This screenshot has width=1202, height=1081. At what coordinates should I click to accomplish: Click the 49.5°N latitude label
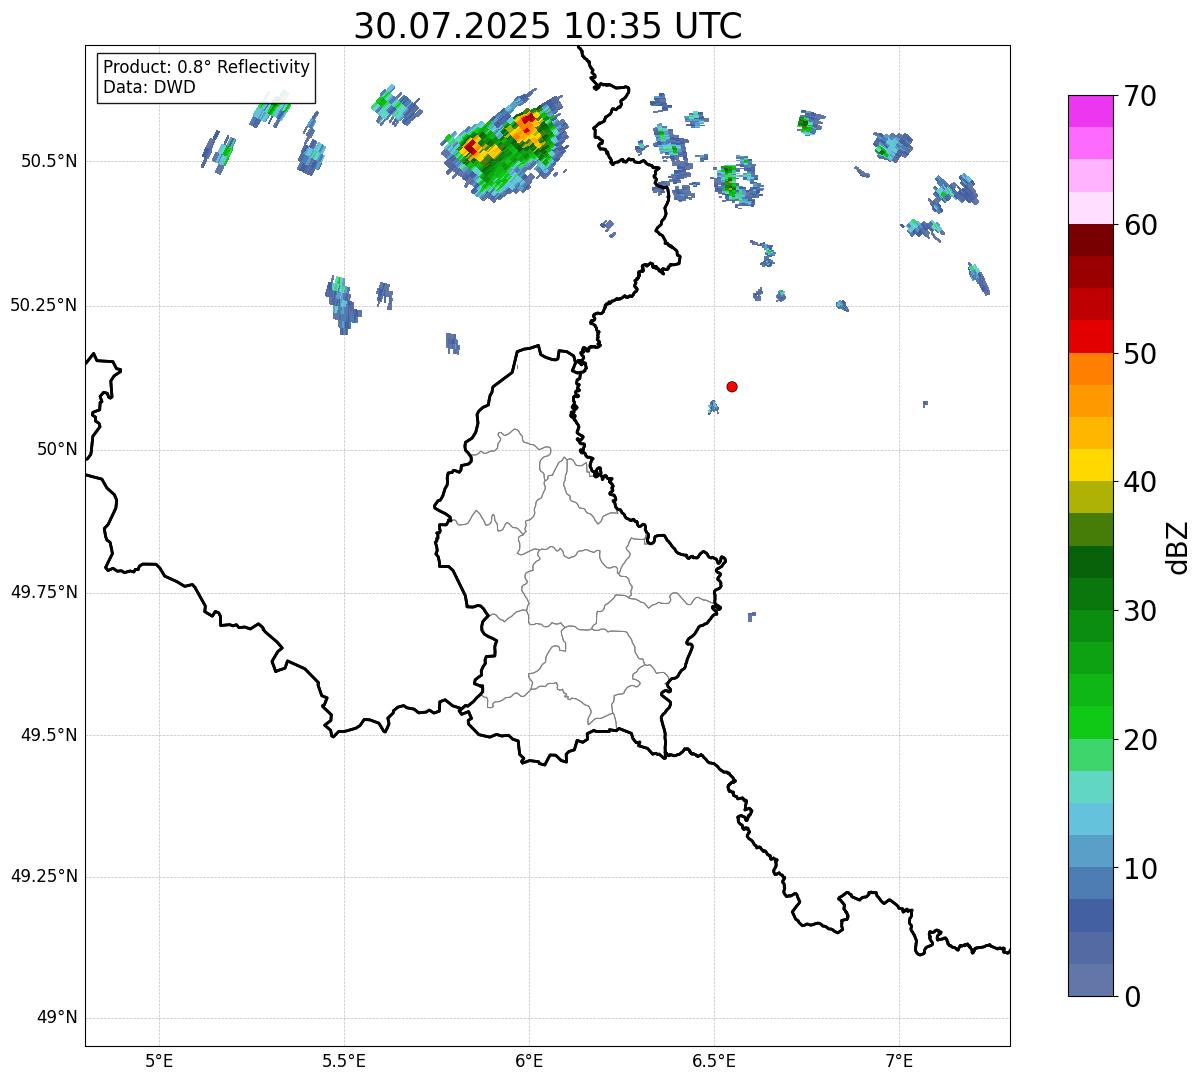pos(49,735)
